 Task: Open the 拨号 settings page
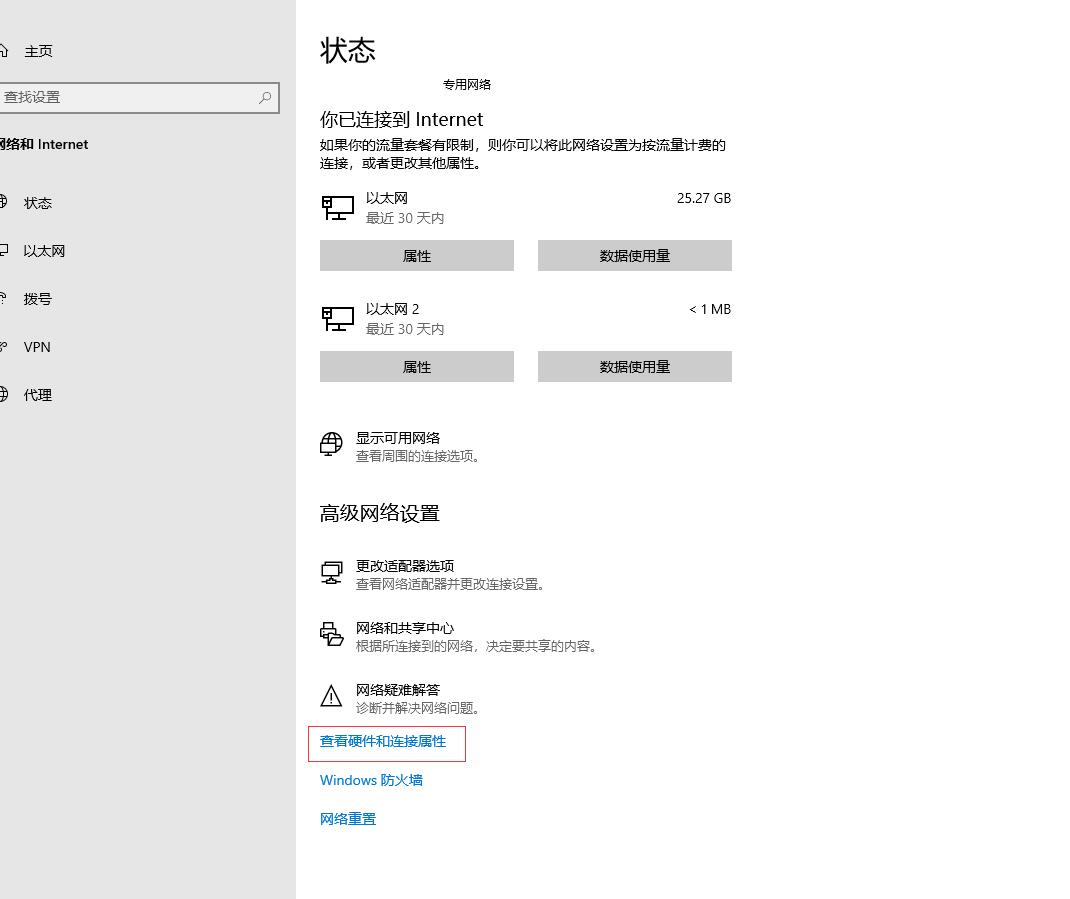pyautogui.click(x=38, y=299)
